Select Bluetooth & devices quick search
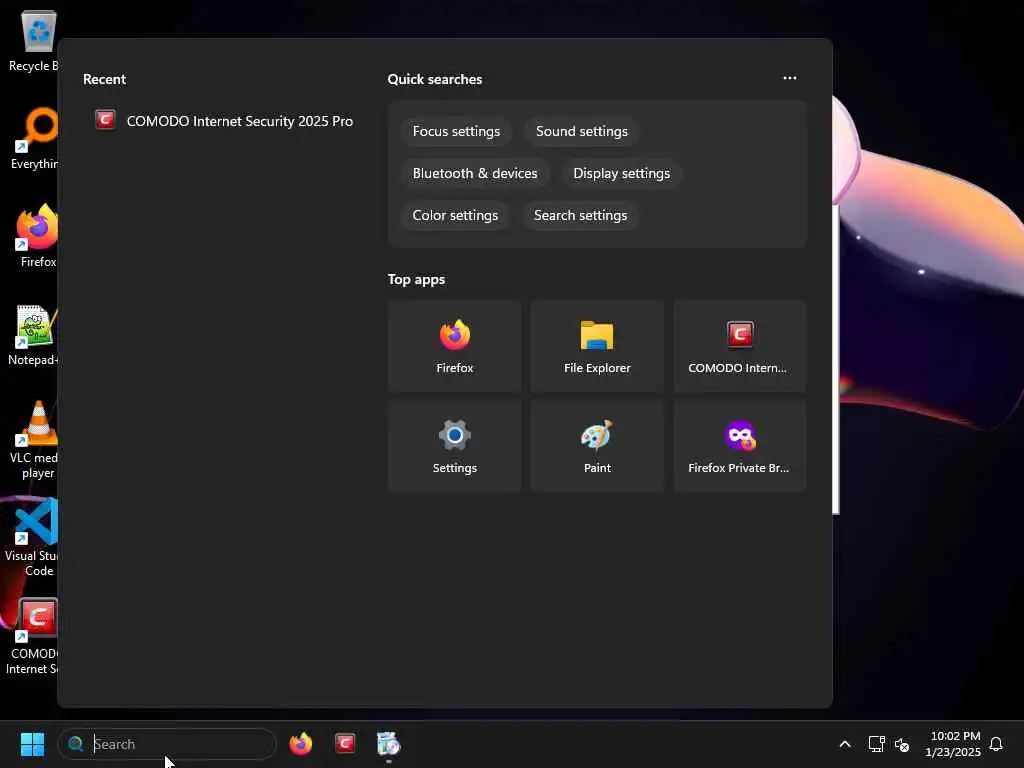 tap(475, 173)
